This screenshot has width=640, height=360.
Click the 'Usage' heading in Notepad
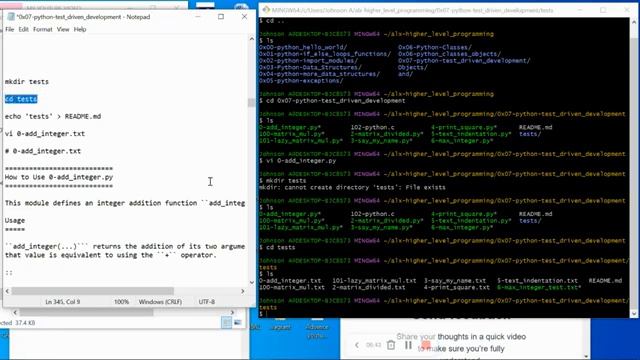[x=15, y=220]
